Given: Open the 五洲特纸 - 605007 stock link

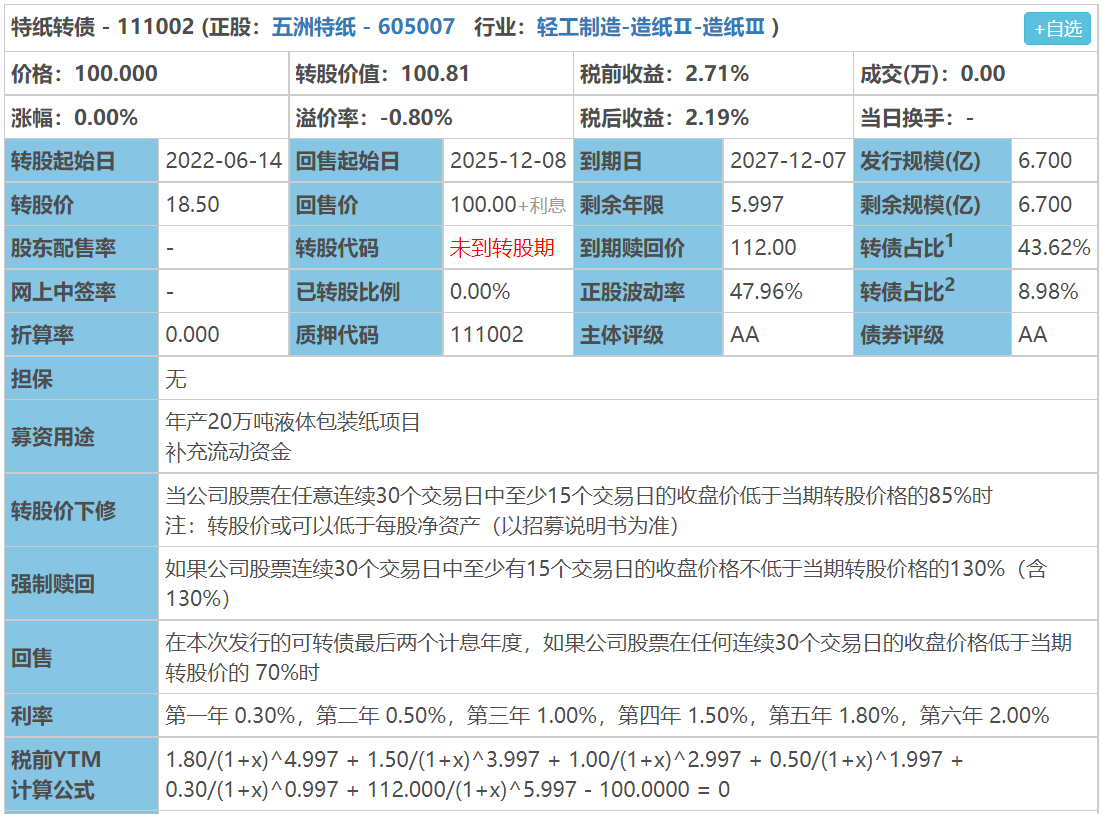Looking at the screenshot, I should click(x=363, y=27).
